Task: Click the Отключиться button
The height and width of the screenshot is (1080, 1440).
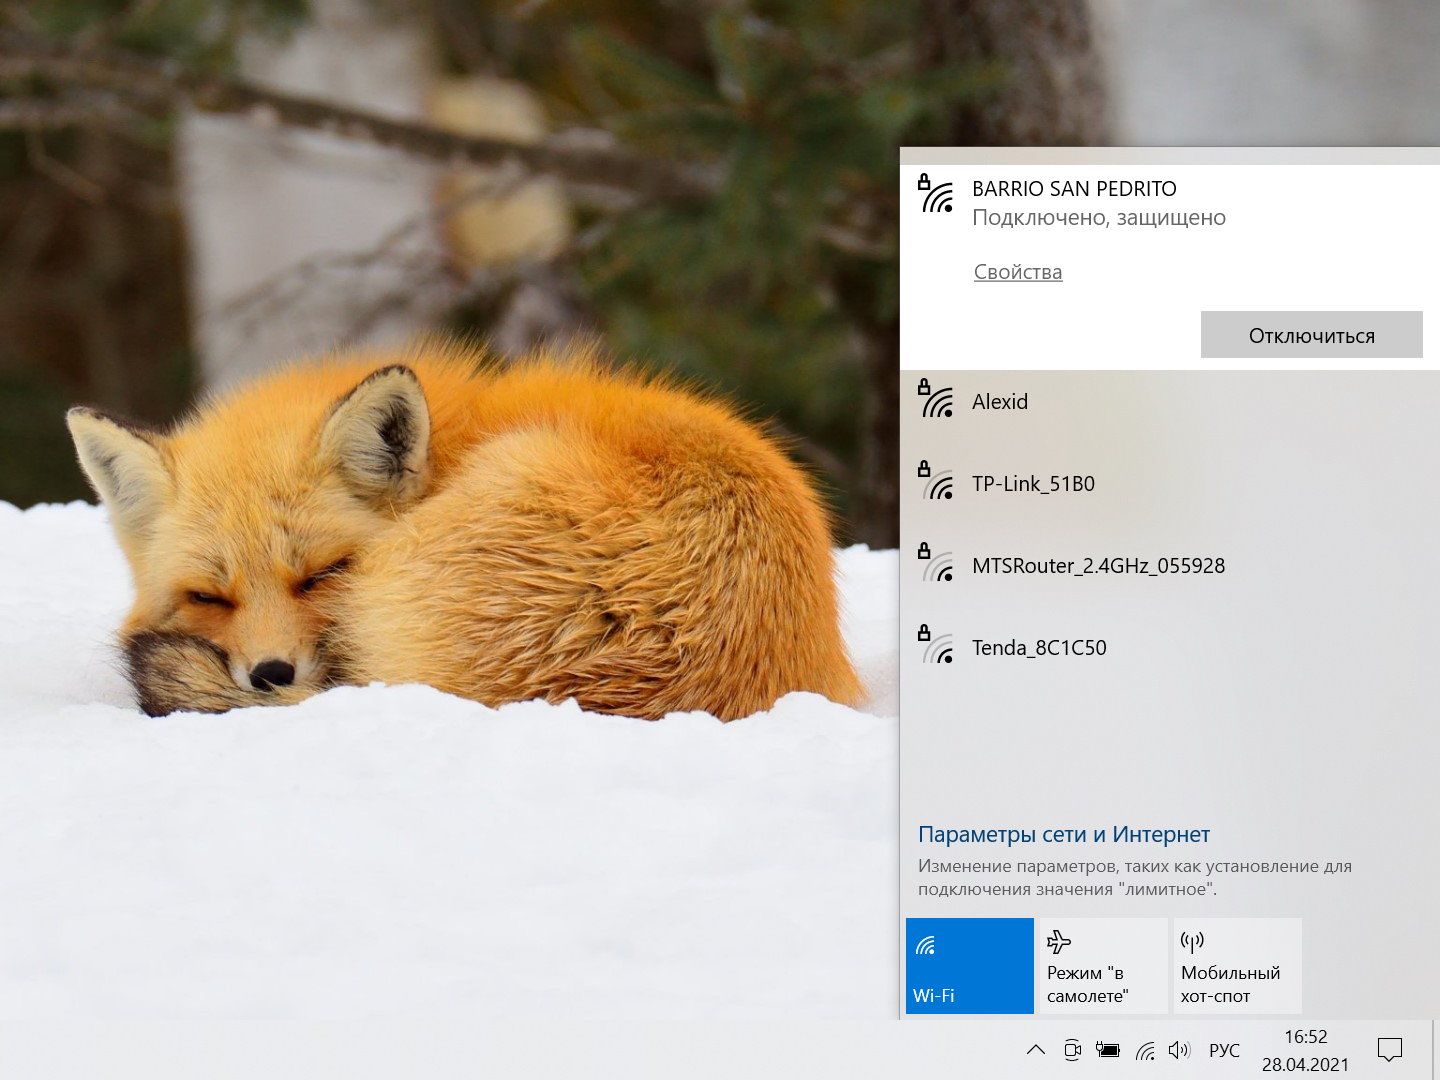Action: pyautogui.click(x=1312, y=335)
